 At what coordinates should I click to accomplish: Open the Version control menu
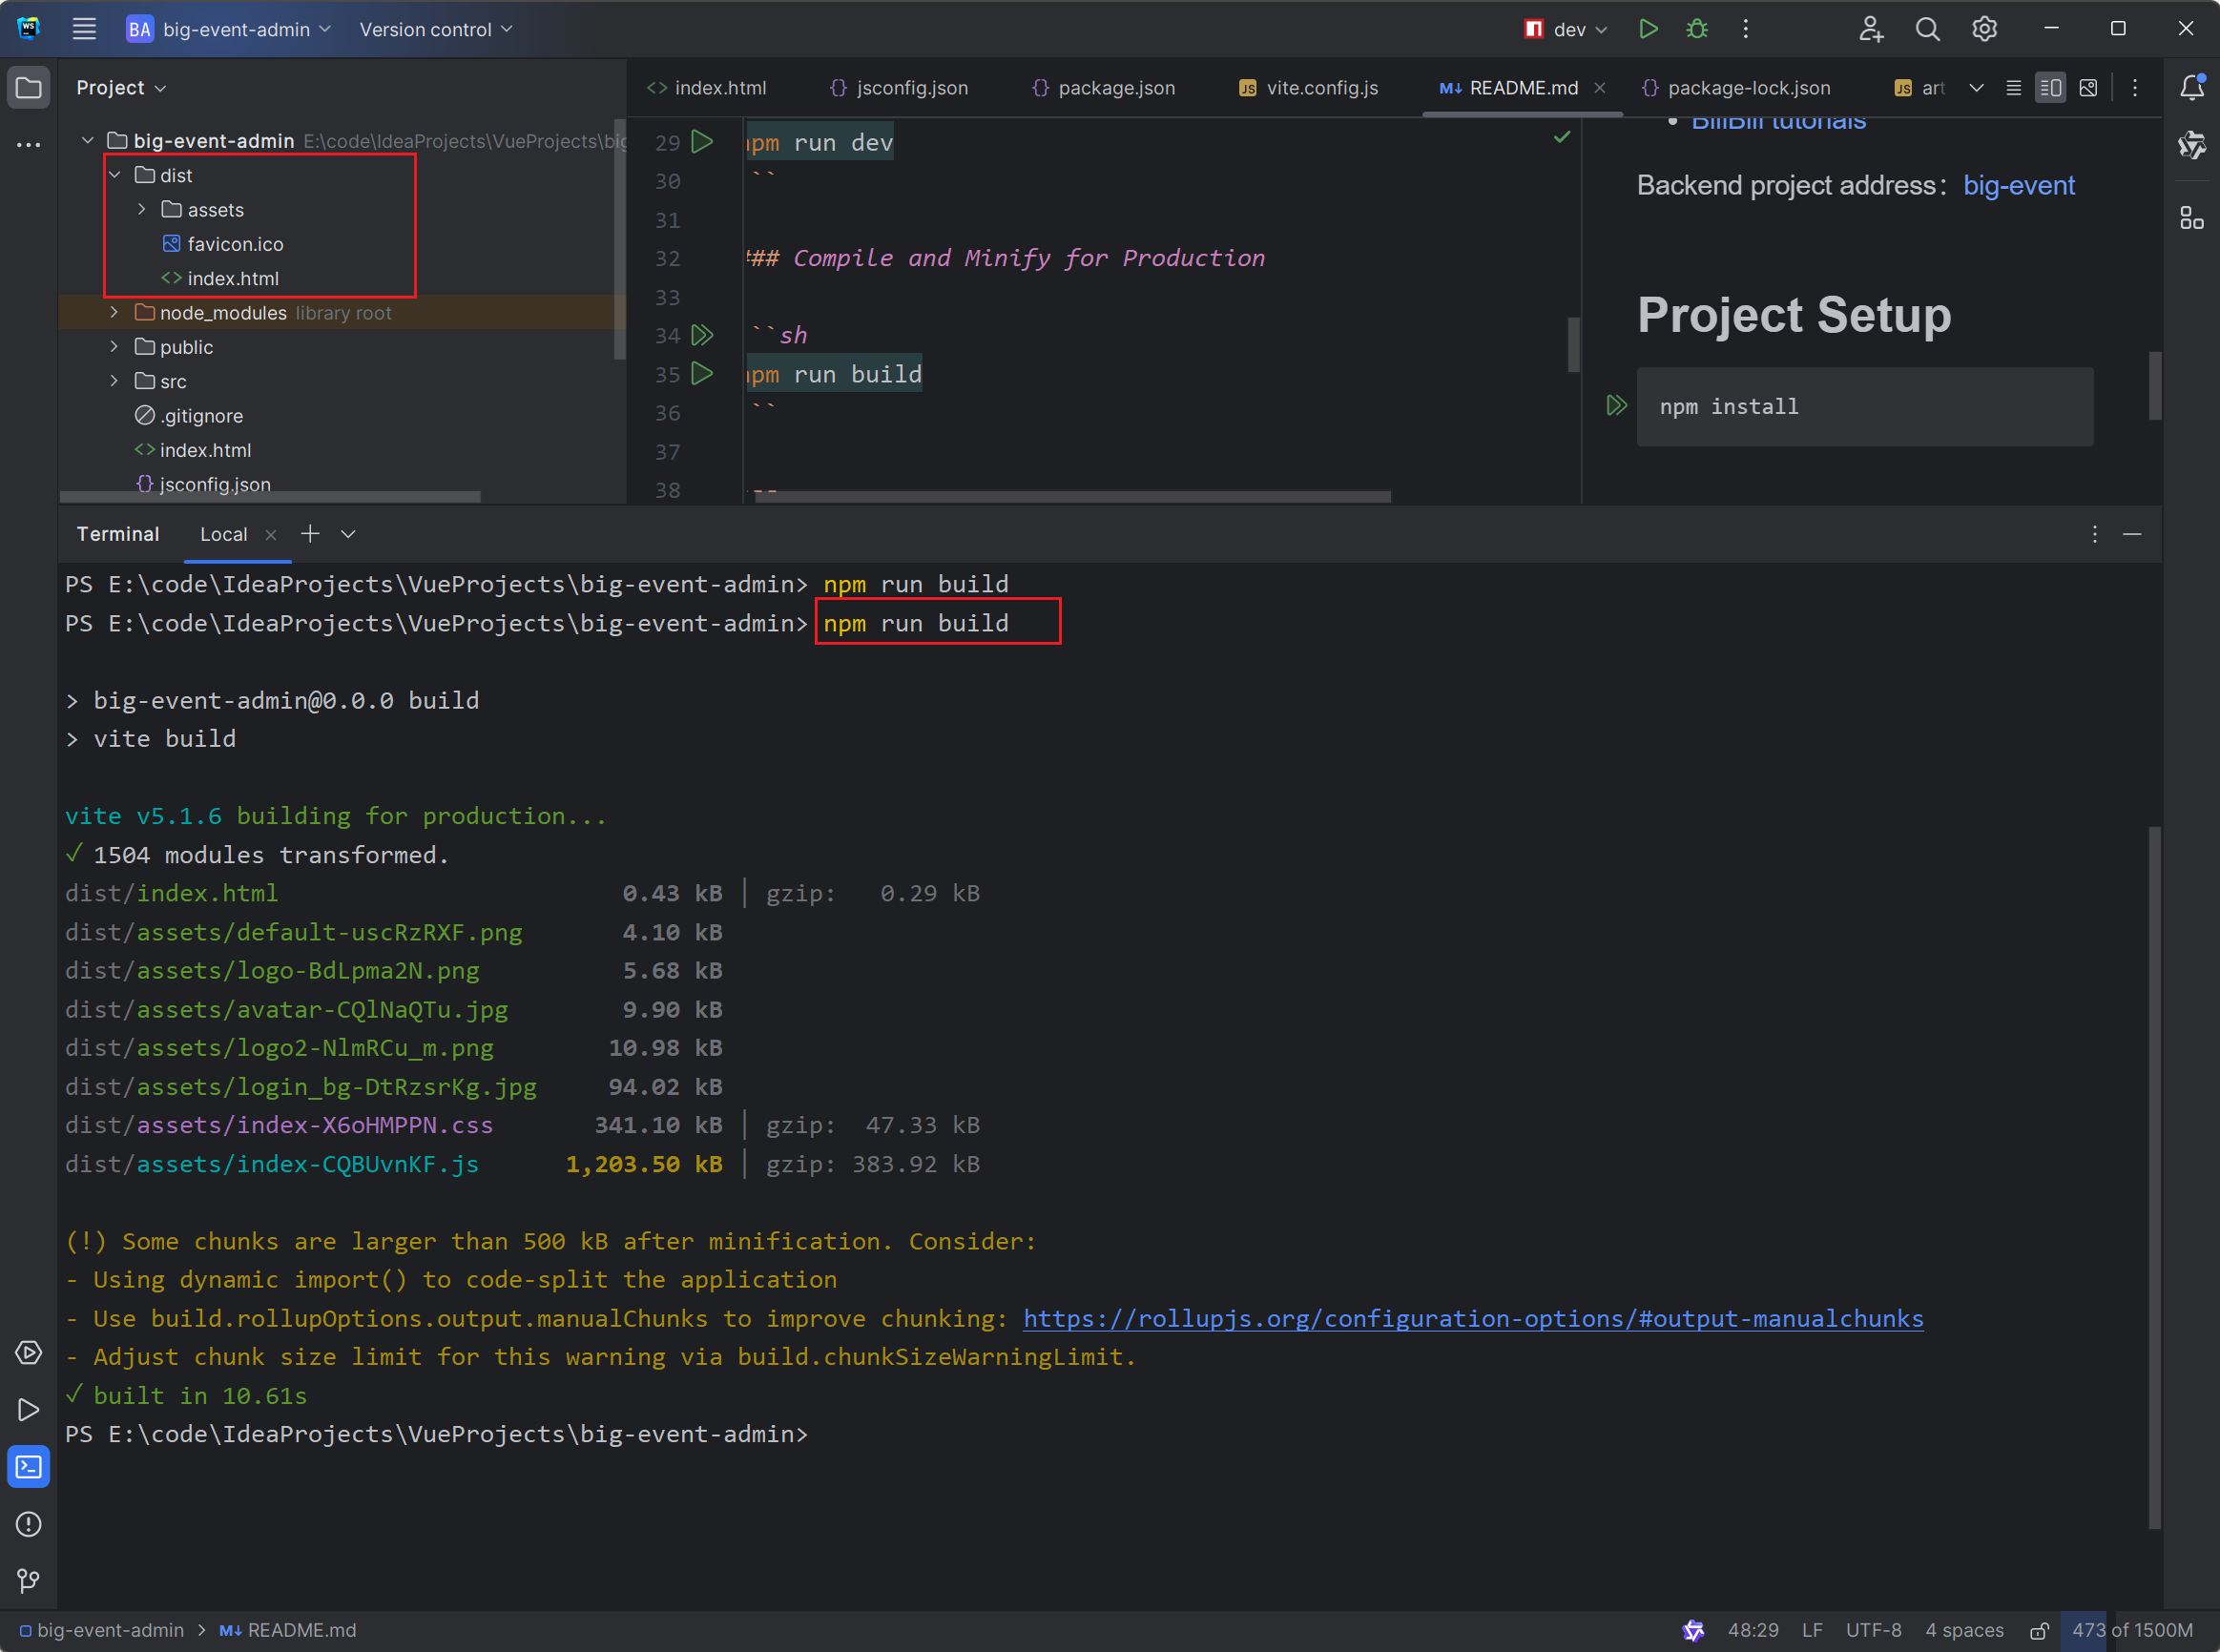click(x=436, y=29)
